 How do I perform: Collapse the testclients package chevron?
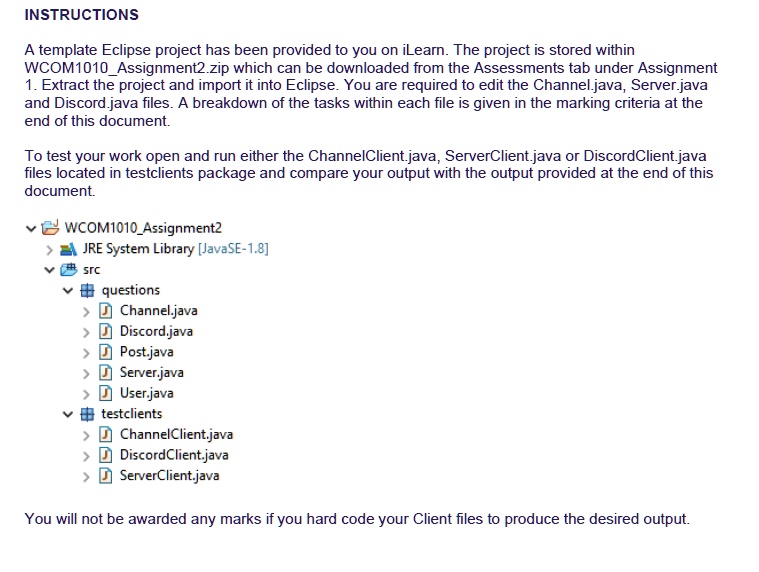pos(68,414)
